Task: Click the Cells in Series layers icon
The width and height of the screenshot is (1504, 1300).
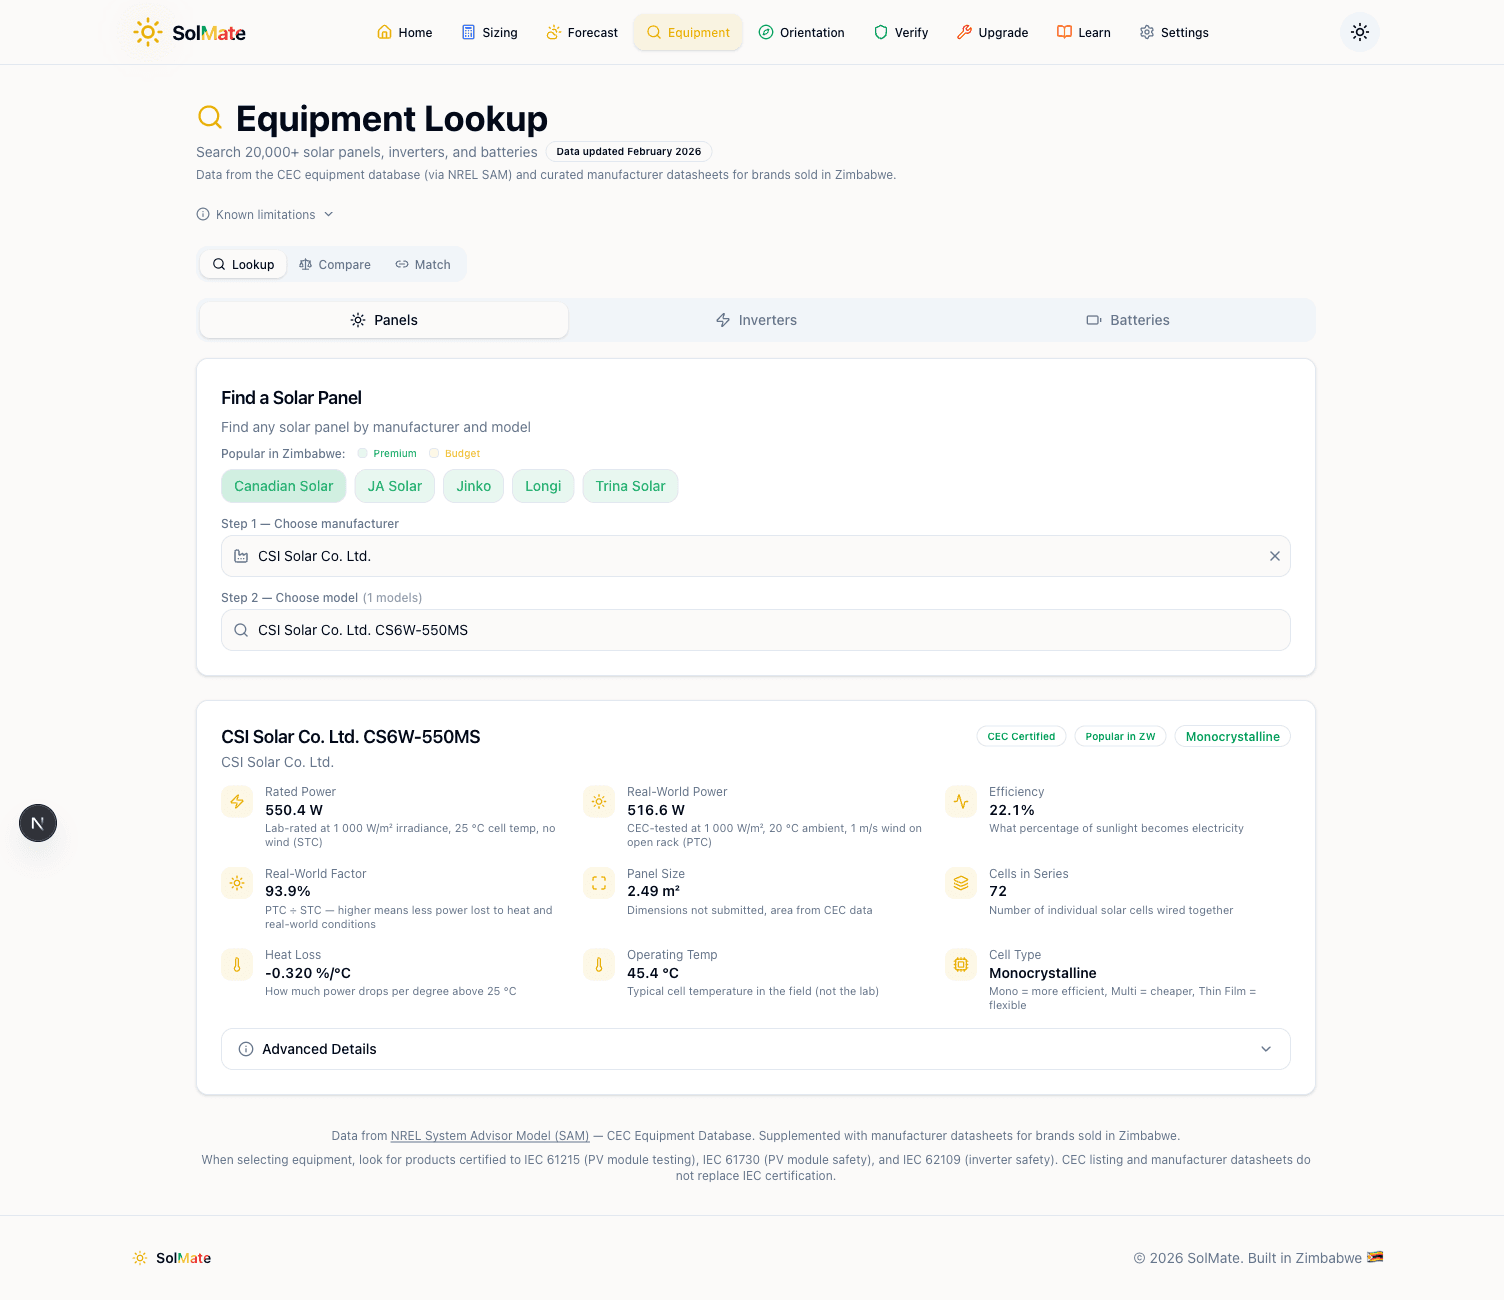Action: click(960, 883)
